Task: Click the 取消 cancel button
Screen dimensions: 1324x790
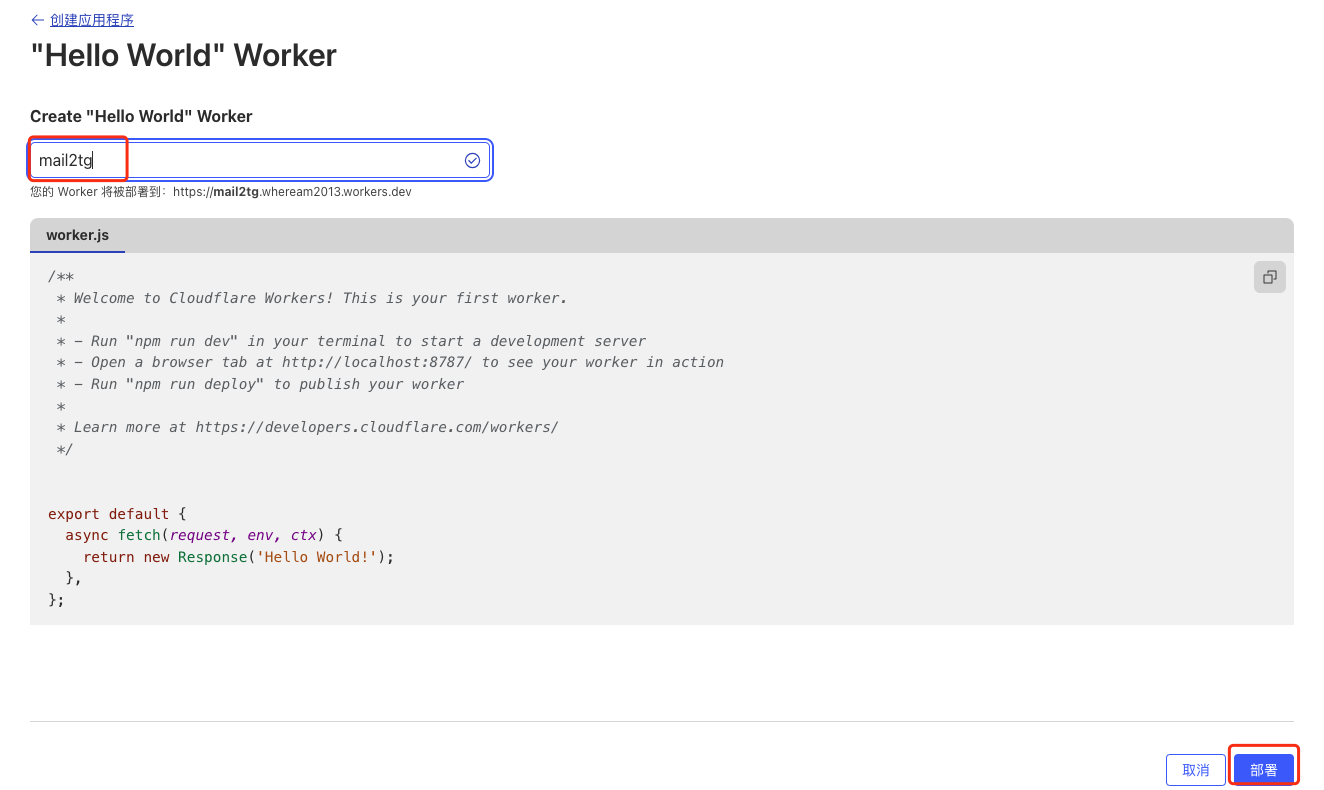Action: pos(1196,769)
